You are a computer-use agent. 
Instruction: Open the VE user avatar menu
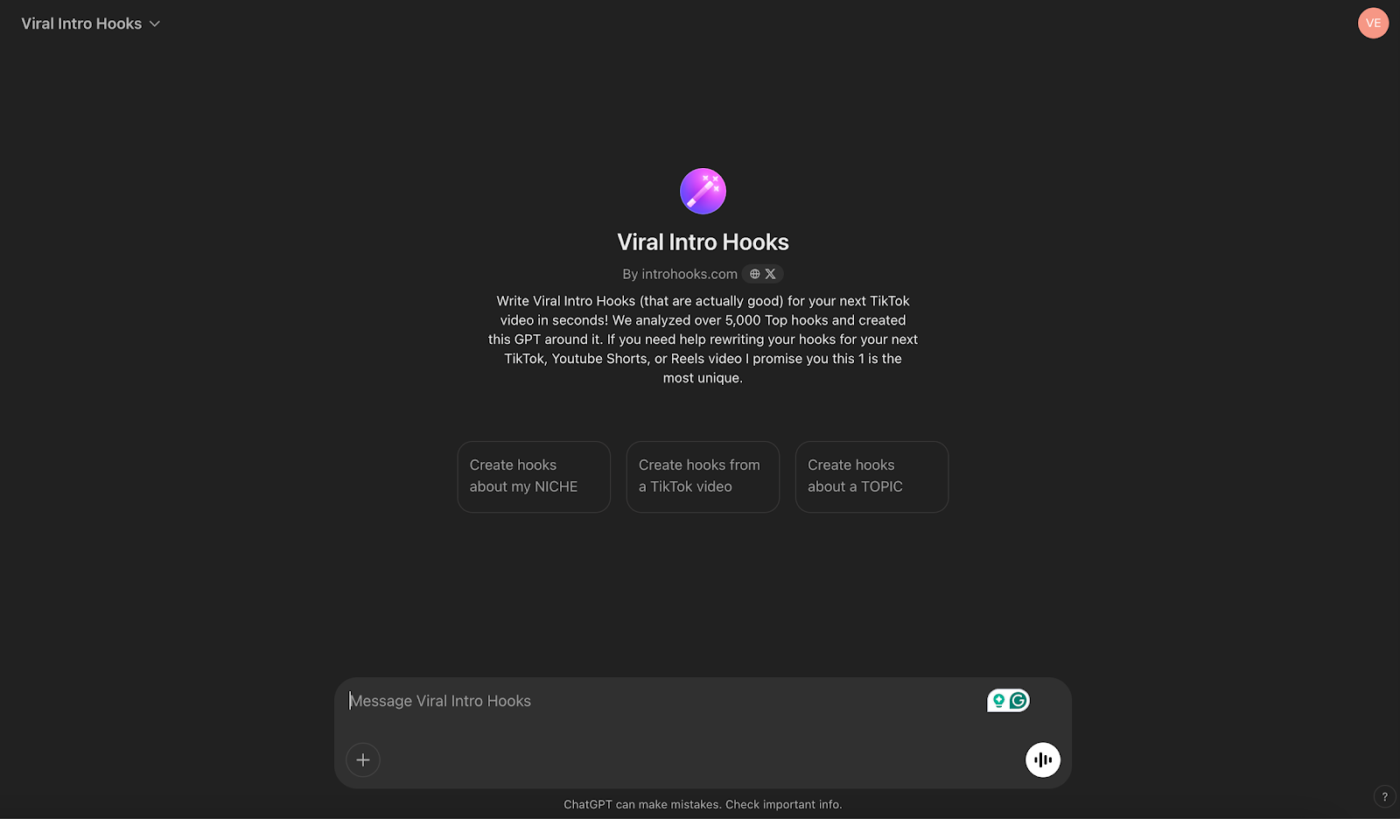point(1373,23)
